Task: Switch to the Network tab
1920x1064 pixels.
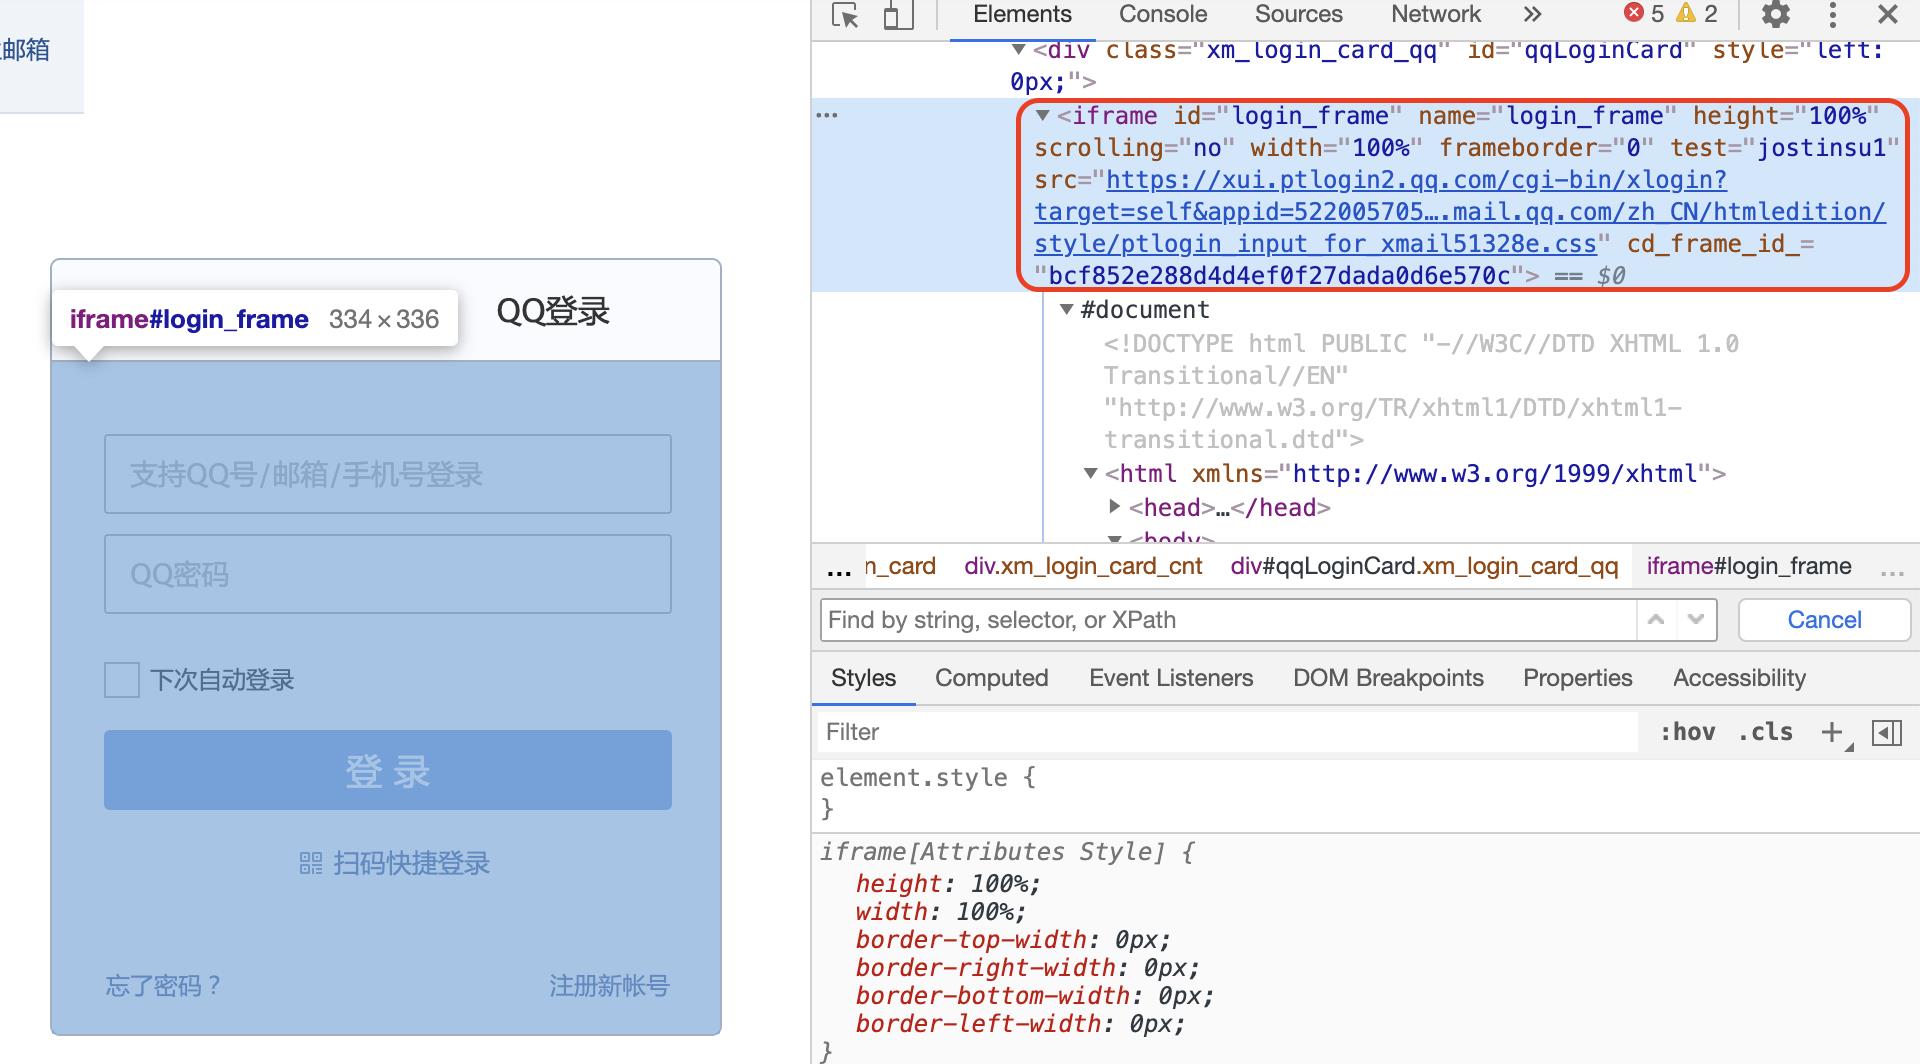Action: click(x=1436, y=14)
